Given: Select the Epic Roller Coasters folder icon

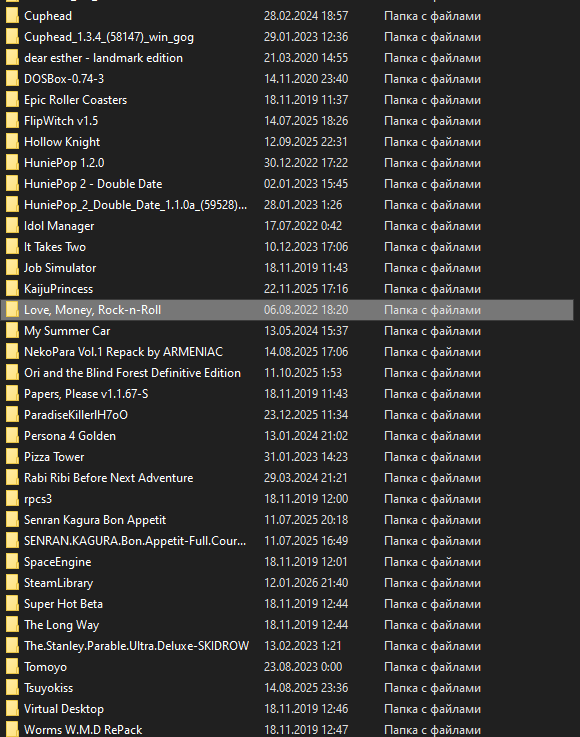Looking at the screenshot, I should [12, 100].
